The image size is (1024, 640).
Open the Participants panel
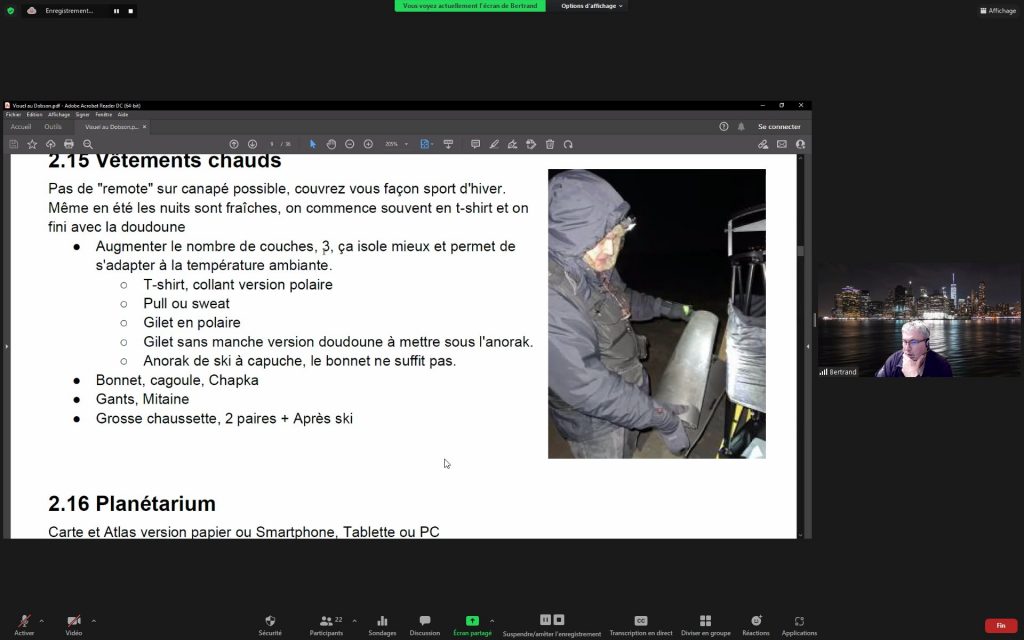(327, 624)
